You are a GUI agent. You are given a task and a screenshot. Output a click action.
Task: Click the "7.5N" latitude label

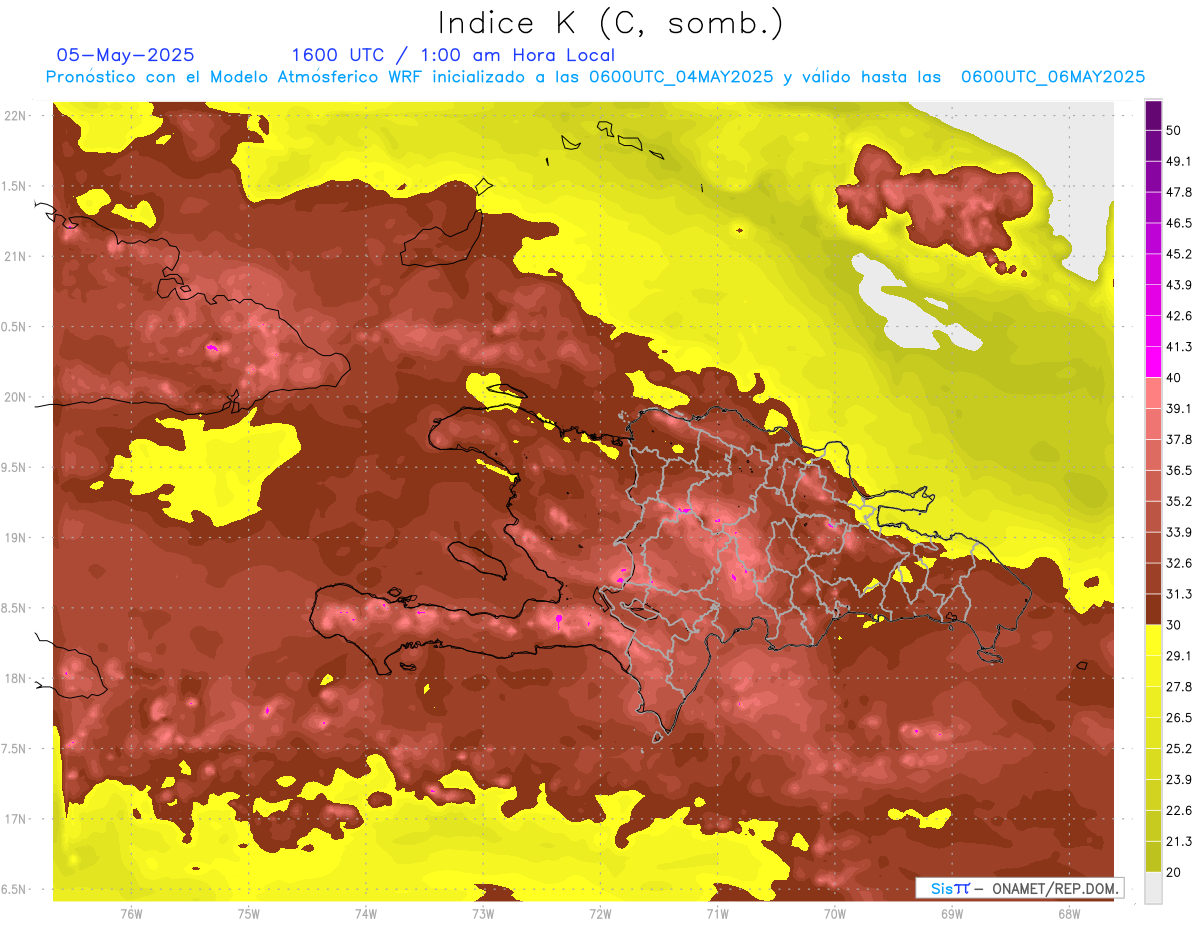(x=14, y=748)
